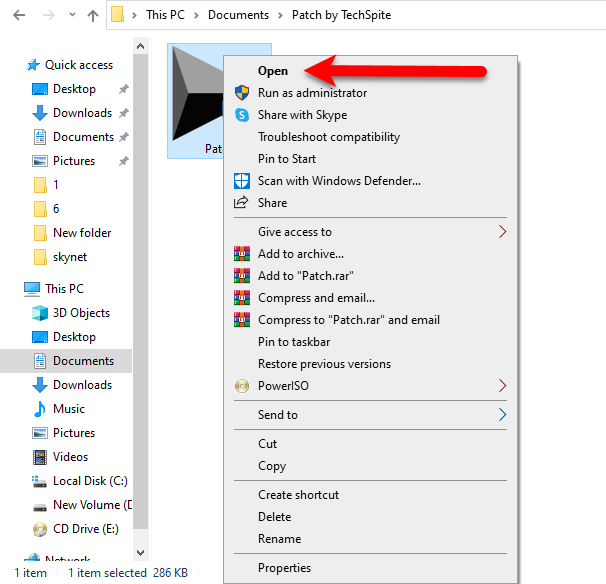
Task: Click the shield icon for Run as administrator
Action: point(241,93)
